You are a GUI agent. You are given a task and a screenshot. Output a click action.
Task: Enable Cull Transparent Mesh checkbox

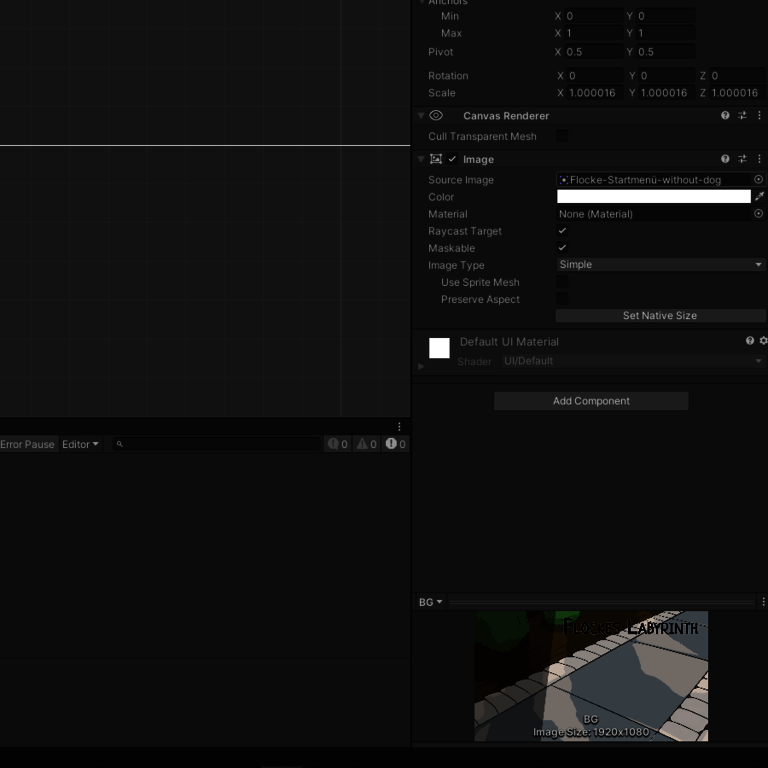point(562,136)
